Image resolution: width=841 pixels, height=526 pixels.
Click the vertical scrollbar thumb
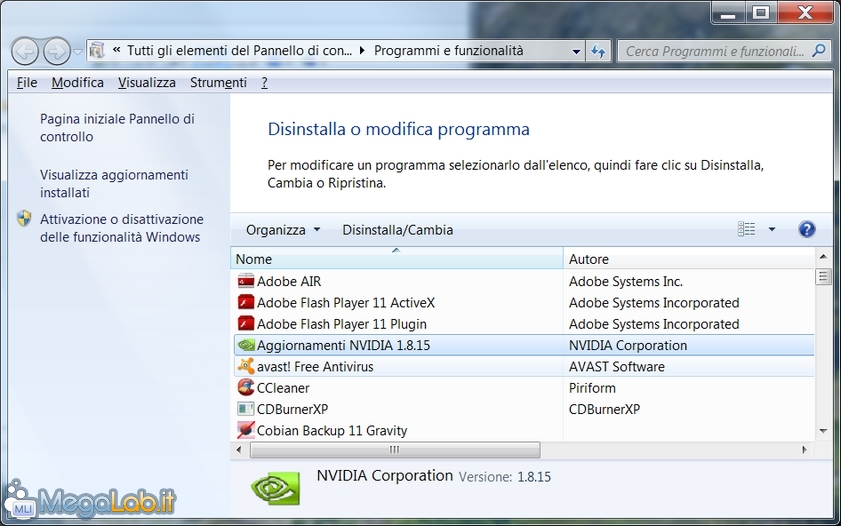[823, 277]
